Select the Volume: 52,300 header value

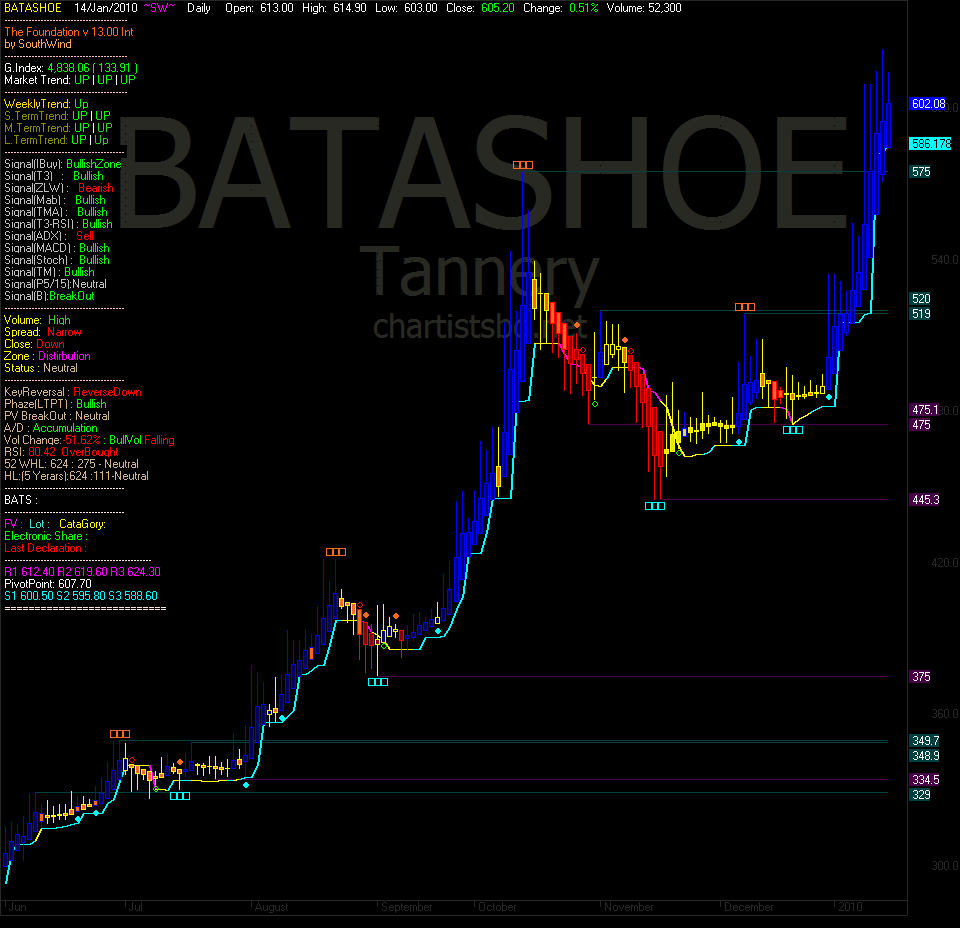[x=644, y=8]
